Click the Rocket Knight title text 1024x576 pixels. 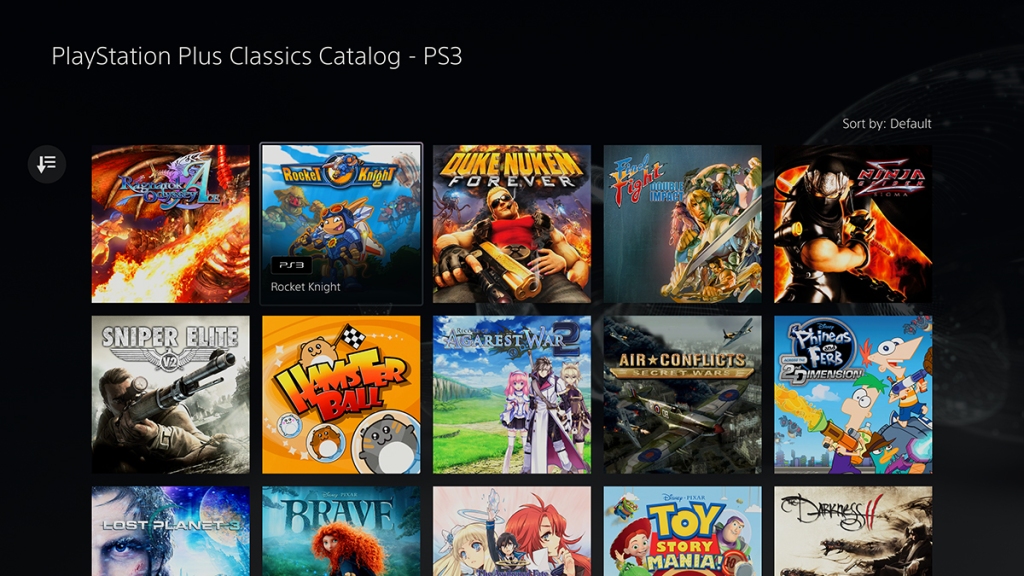pyautogui.click(x=306, y=287)
